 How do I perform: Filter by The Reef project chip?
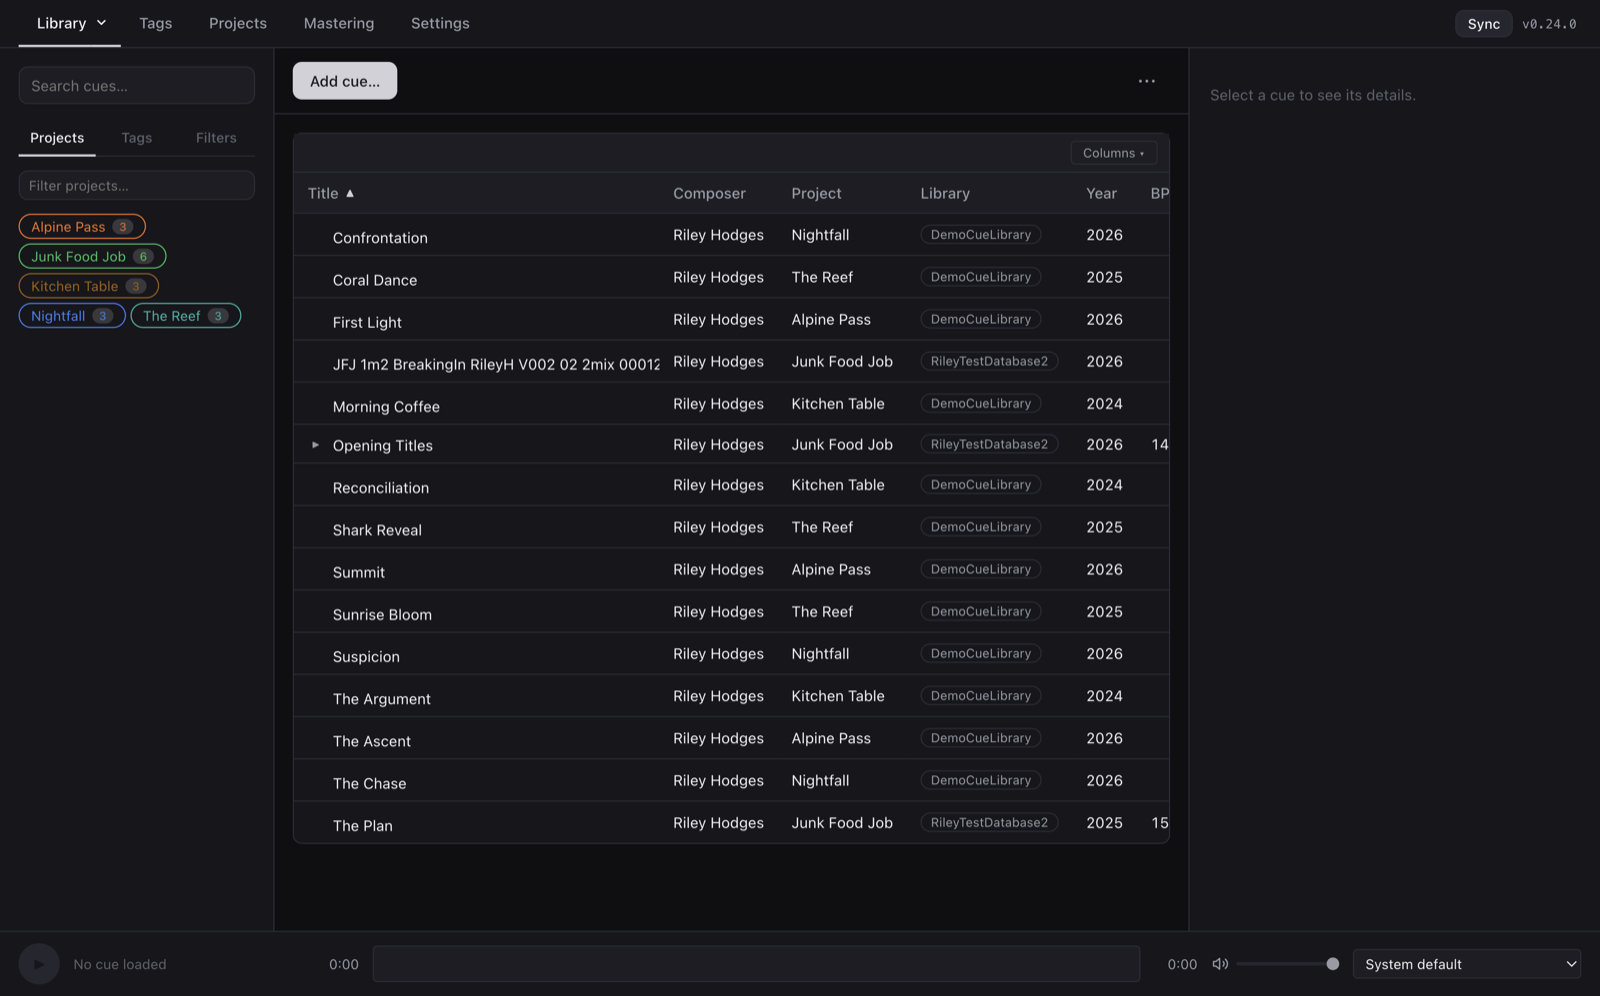[x=186, y=316]
